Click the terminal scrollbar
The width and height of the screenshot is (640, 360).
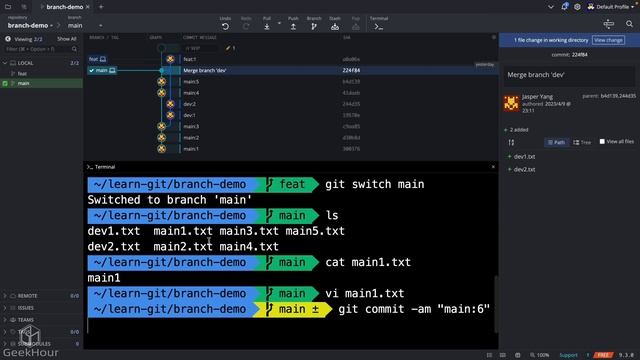(496, 304)
